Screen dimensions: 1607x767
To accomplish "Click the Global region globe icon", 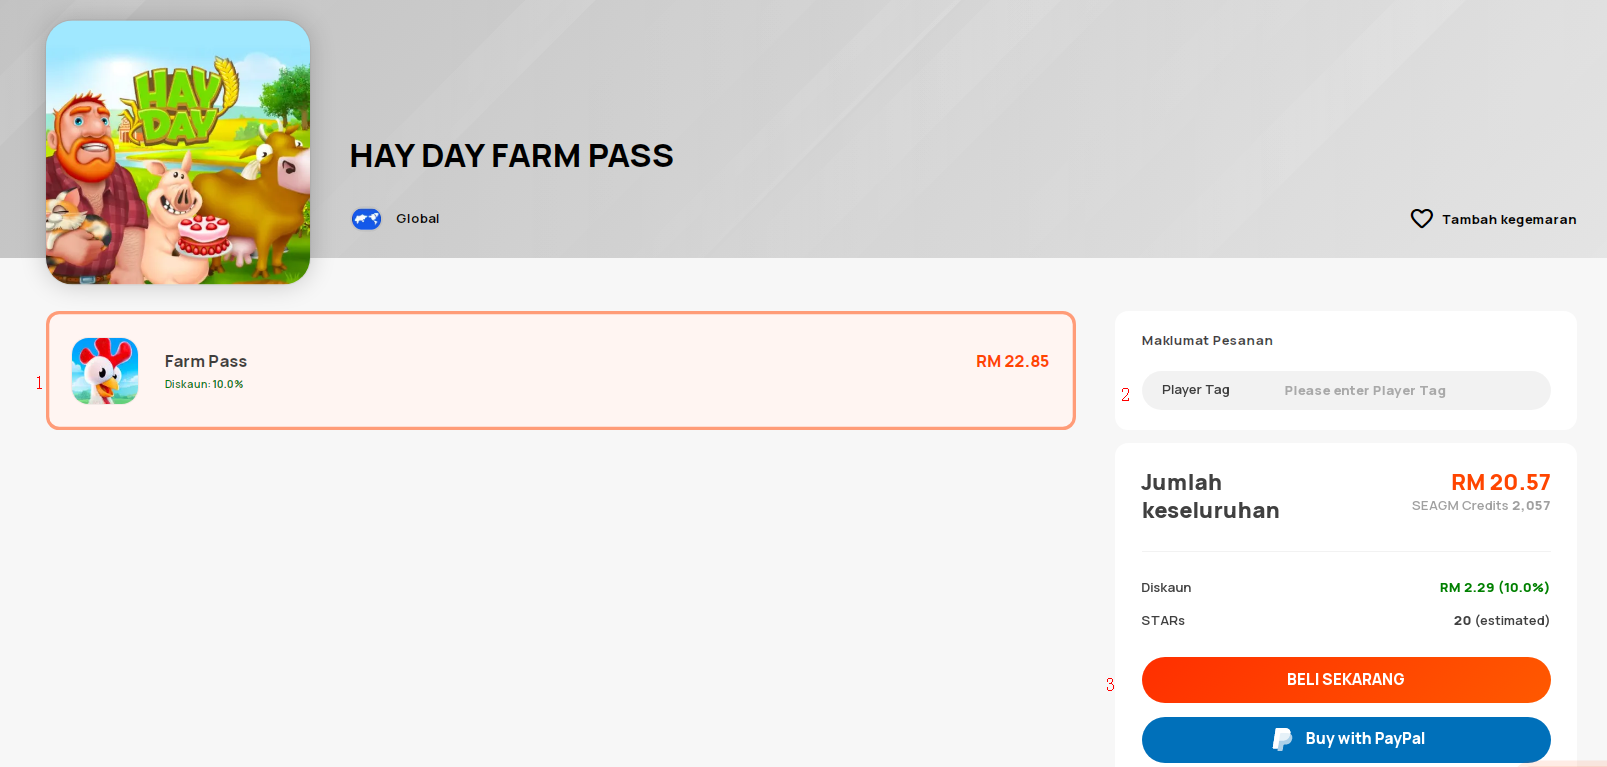I will tap(366, 219).
